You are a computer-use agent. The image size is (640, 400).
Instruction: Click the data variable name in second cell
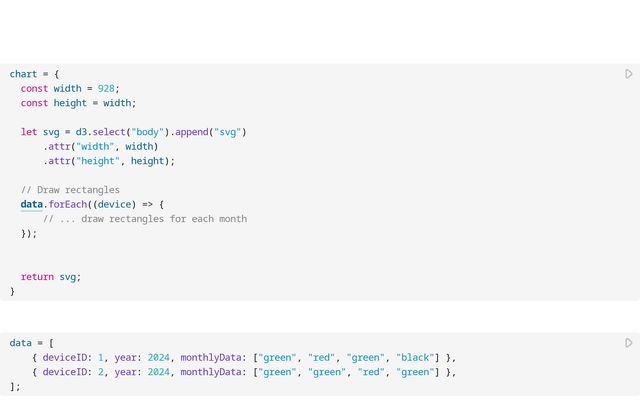[x=20, y=343]
